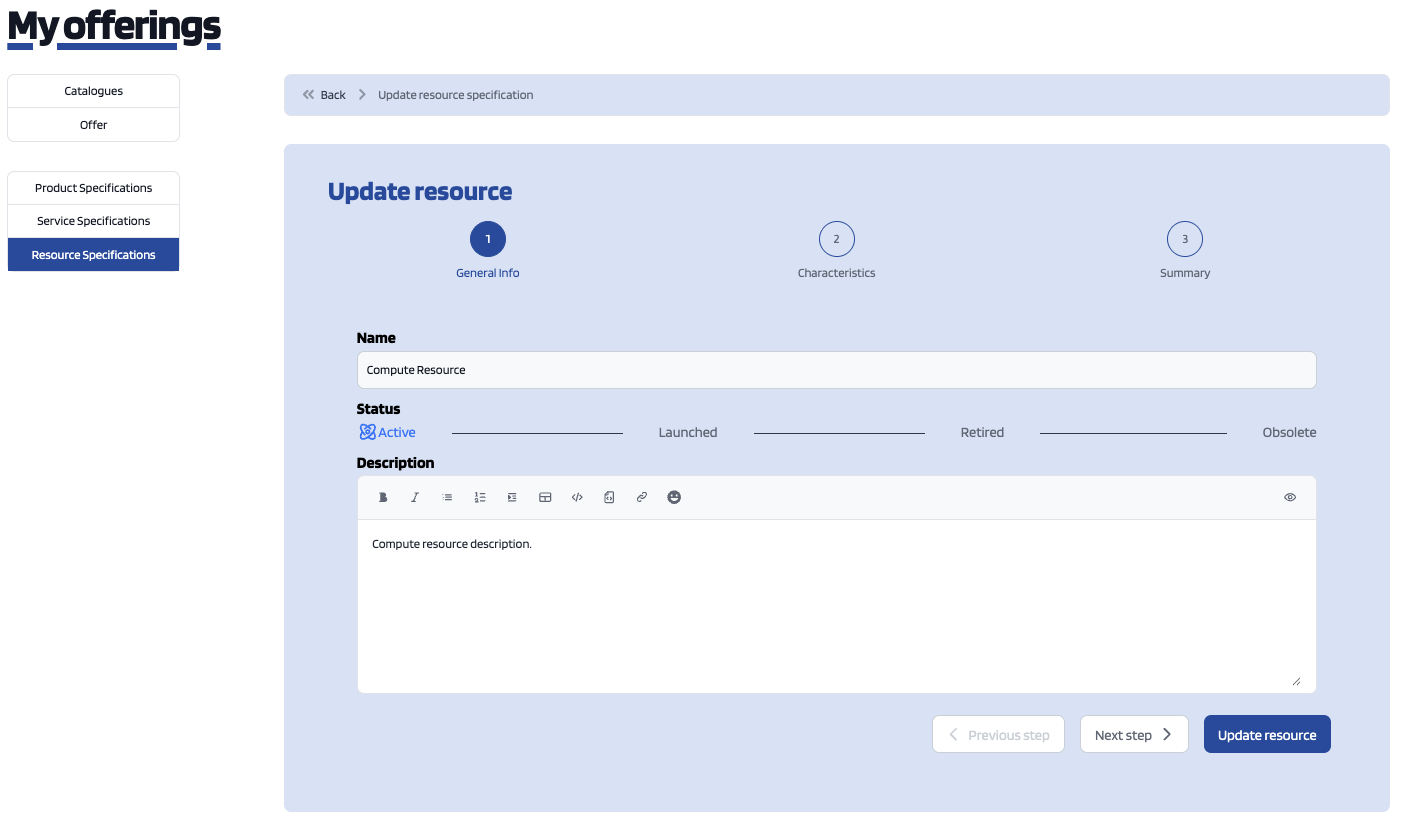The width and height of the screenshot is (1403, 823).
Task: Toggle description preview with the eye icon
Action: tap(1290, 497)
